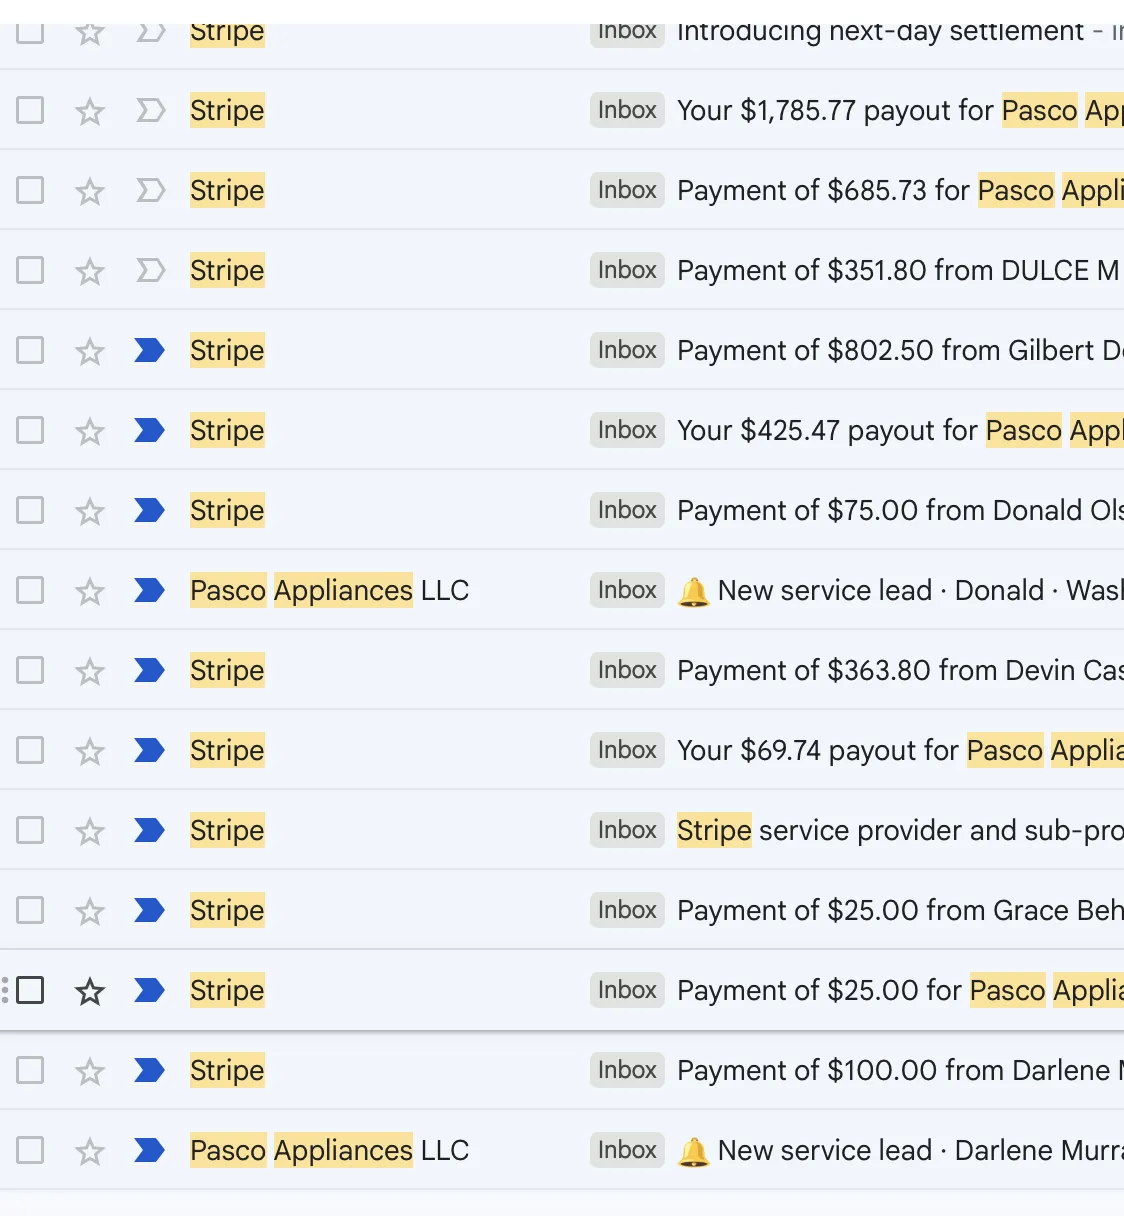The width and height of the screenshot is (1124, 1216).
Task: Open the "Your $1,785.77 payout" email
Action: tap(900, 110)
